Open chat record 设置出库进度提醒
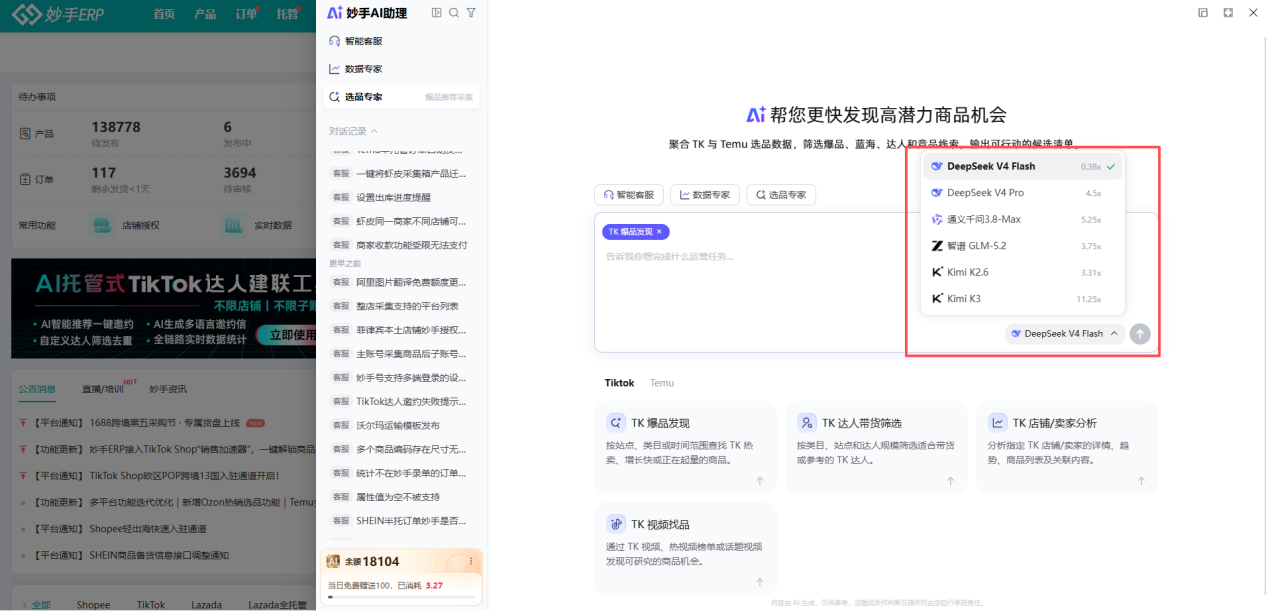Screen dimensions: 1266x611 [401, 197]
